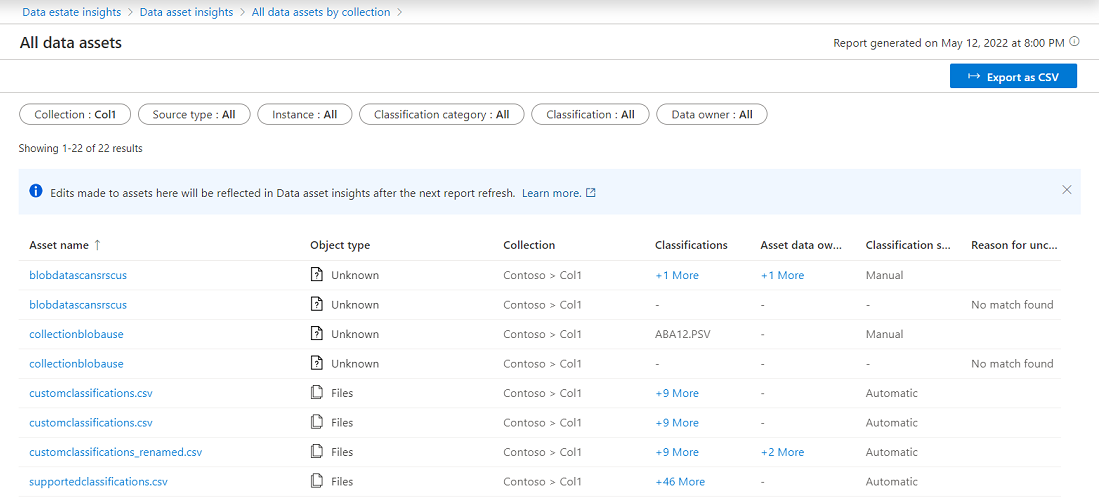The width and height of the screenshot is (1099, 499).
Task: Open the Source type filter dropdown
Action: (x=194, y=115)
